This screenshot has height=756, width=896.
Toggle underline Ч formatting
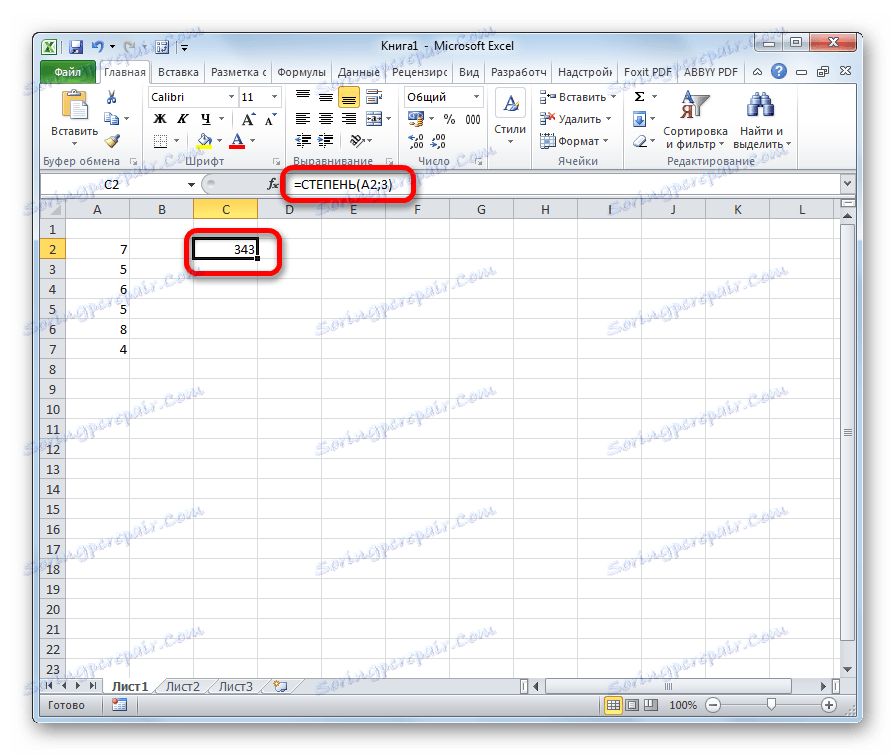coord(205,119)
